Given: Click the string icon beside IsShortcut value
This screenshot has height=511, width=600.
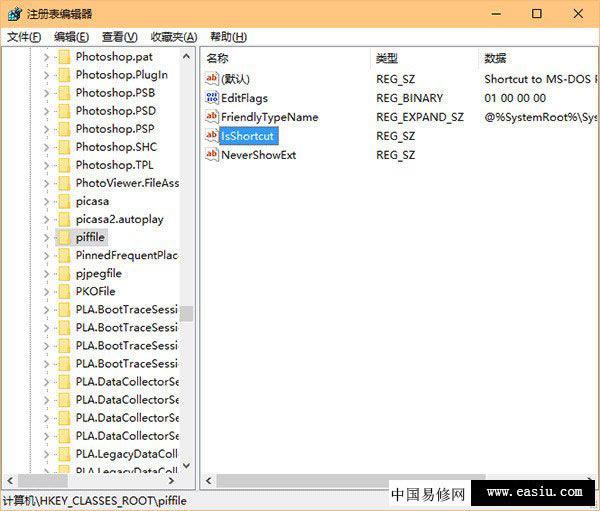Looking at the screenshot, I should (211, 136).
